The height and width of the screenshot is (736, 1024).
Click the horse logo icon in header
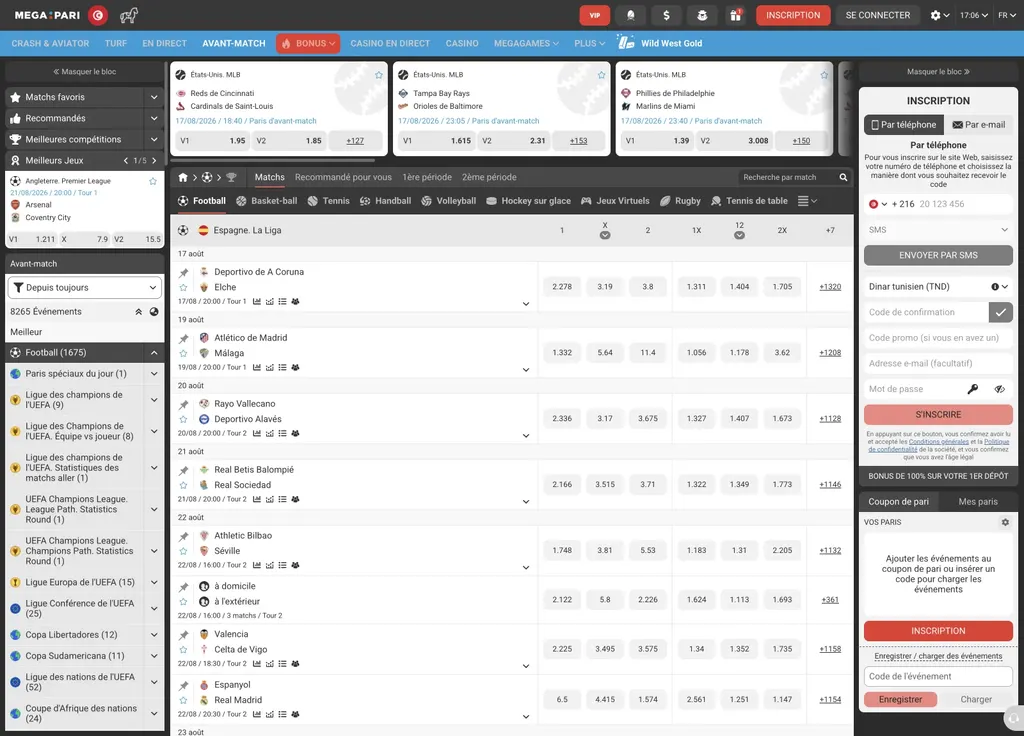(x=129, y=15)
